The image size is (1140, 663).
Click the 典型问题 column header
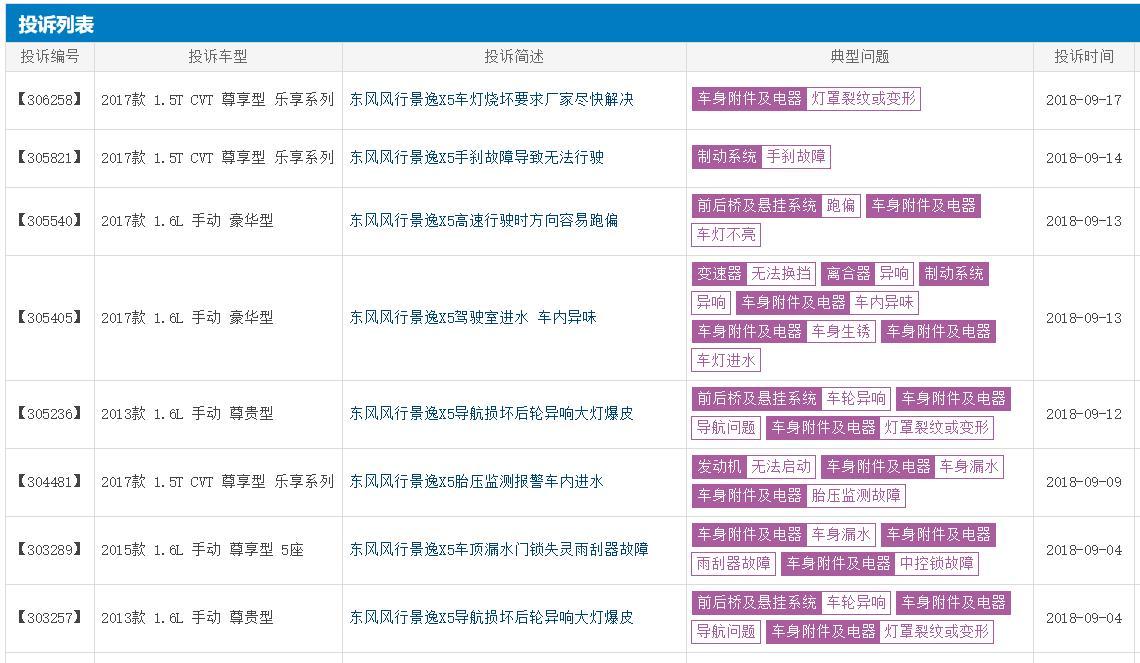tap(860, 57)
